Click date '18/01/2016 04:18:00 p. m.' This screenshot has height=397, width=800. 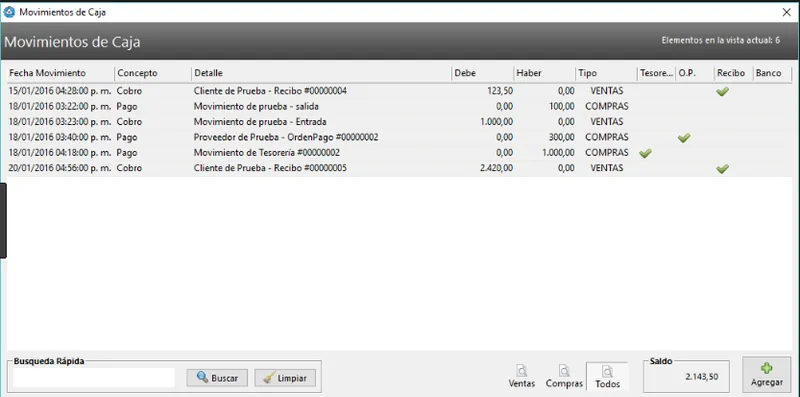point(60,153)
